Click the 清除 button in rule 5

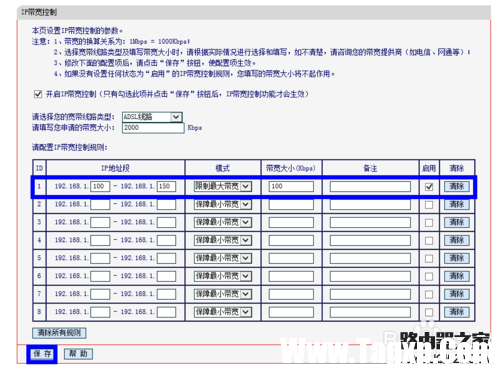point(457,258)
